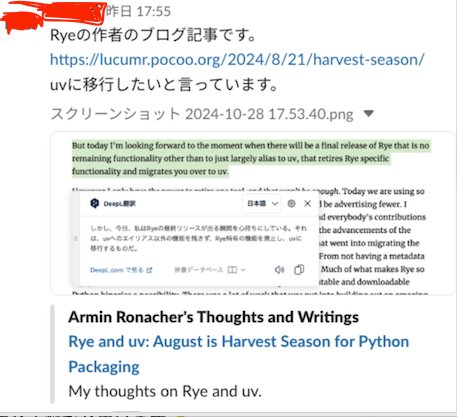457x417 pixels.
Task: Click the external-link icon beside DeepL.com
Action: 149,270
